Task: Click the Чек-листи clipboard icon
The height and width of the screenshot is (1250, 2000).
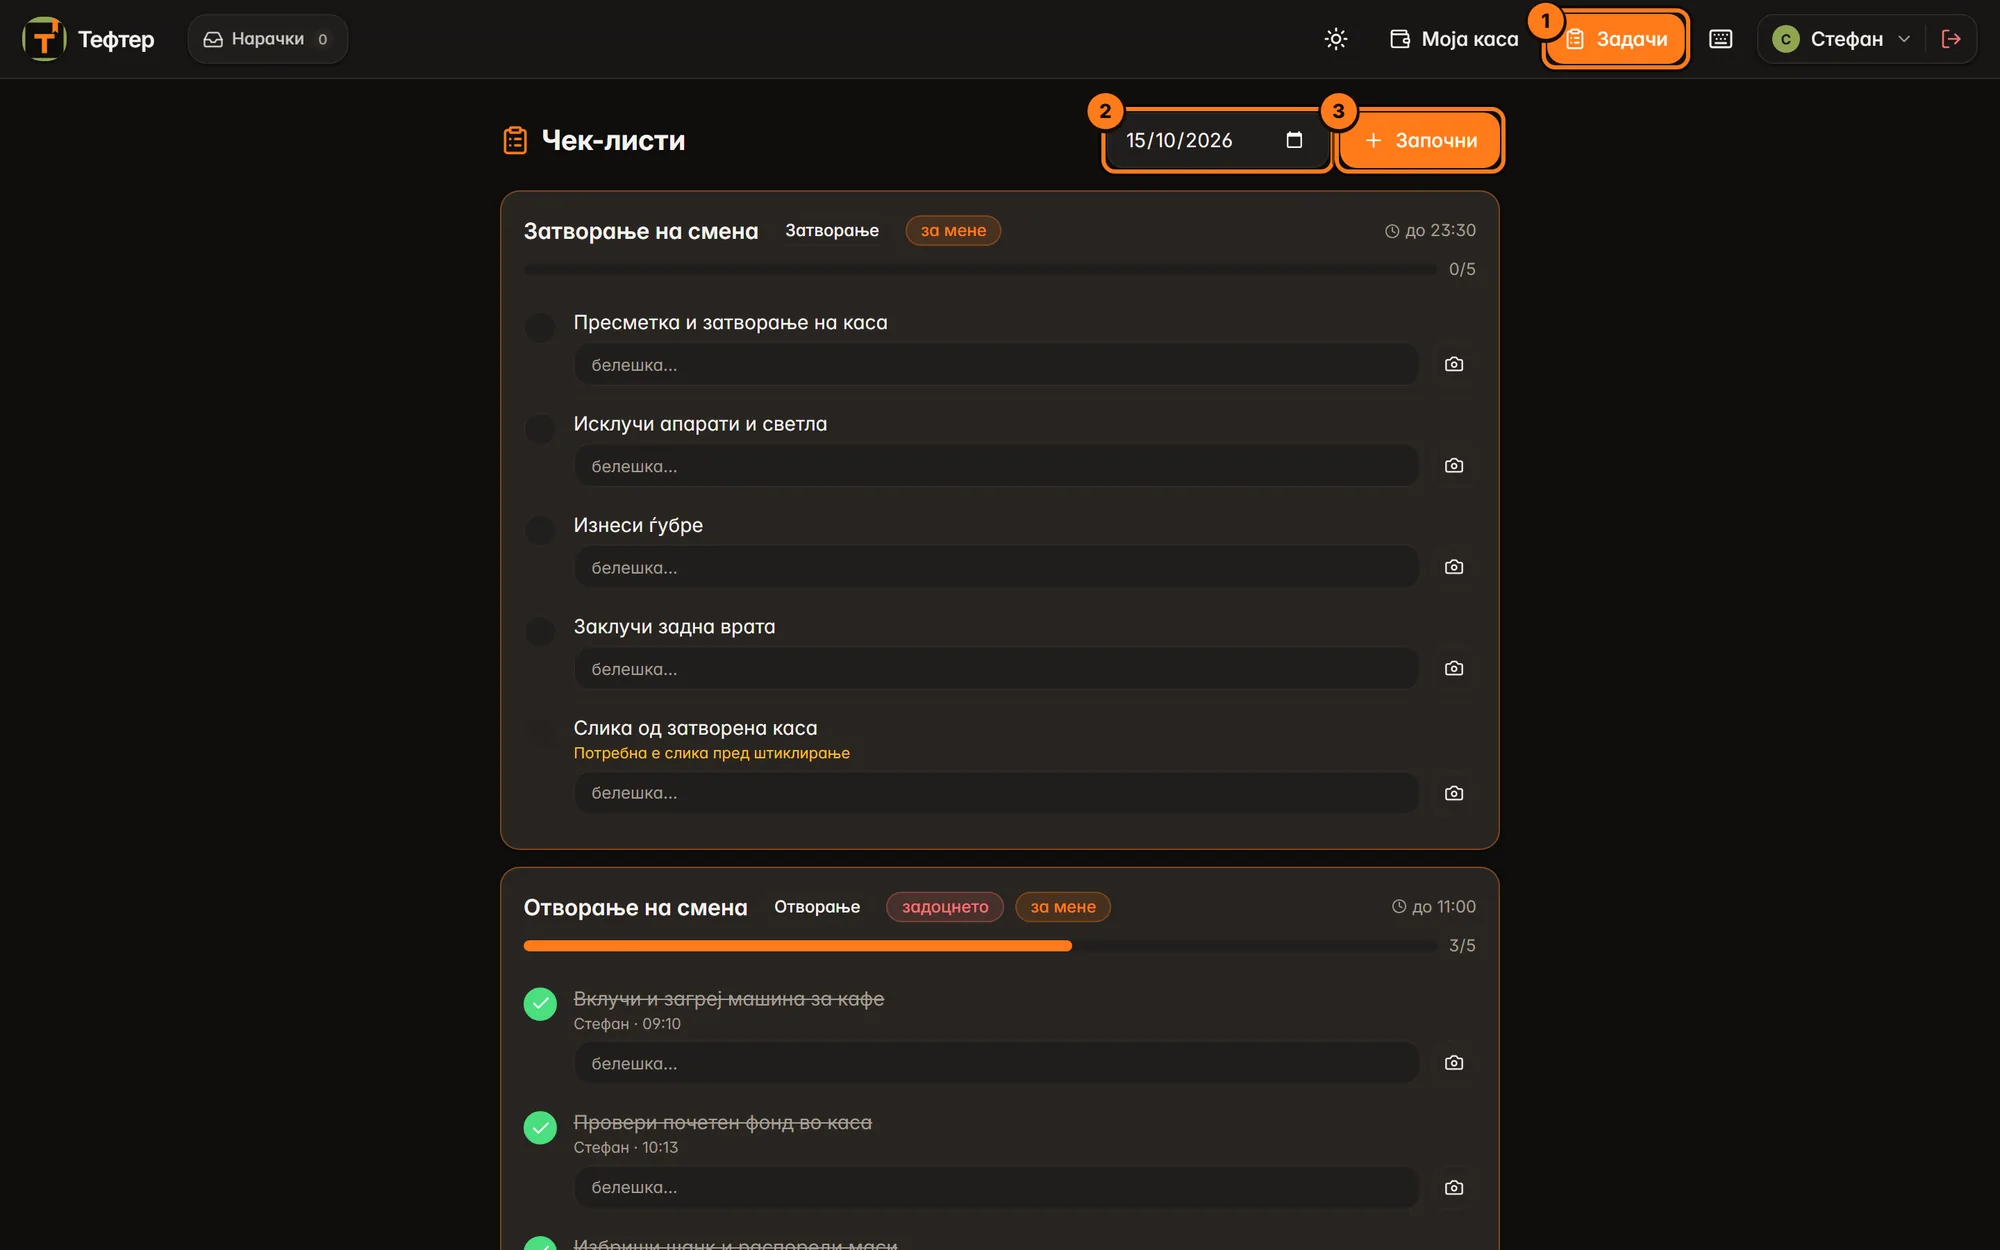Action: point(515,140)
